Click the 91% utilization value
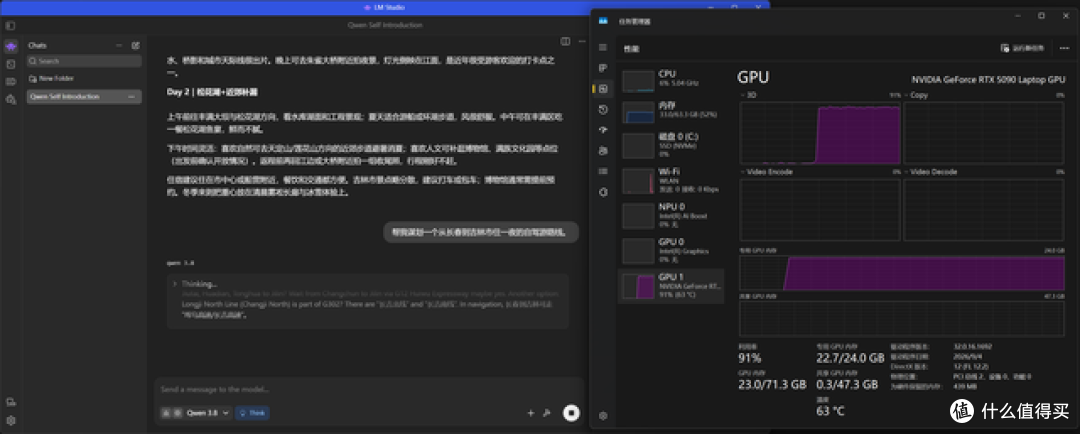The width and height of the screenshot is (1080, 434). coord(749,358)
